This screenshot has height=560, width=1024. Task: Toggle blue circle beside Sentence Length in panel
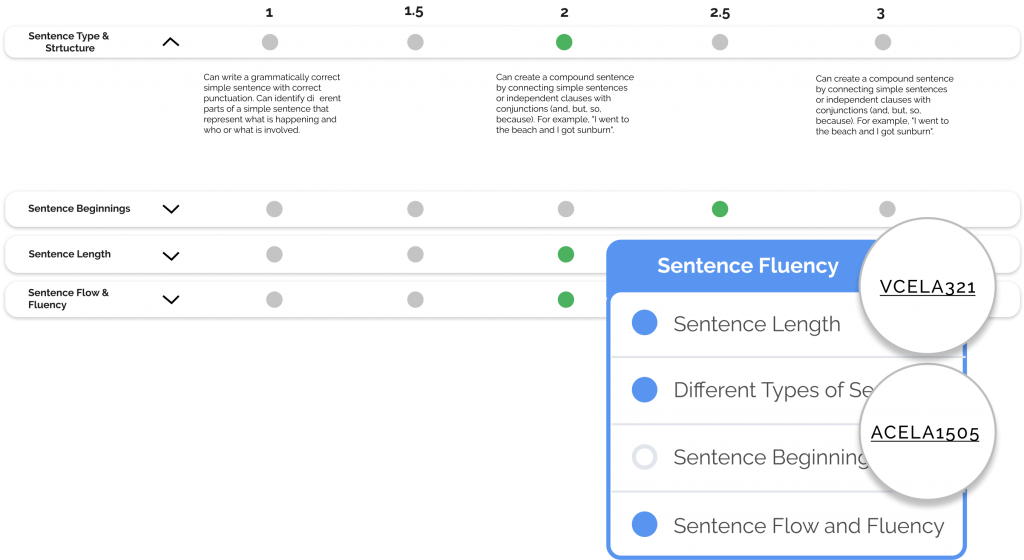click(x=645, y=322)
